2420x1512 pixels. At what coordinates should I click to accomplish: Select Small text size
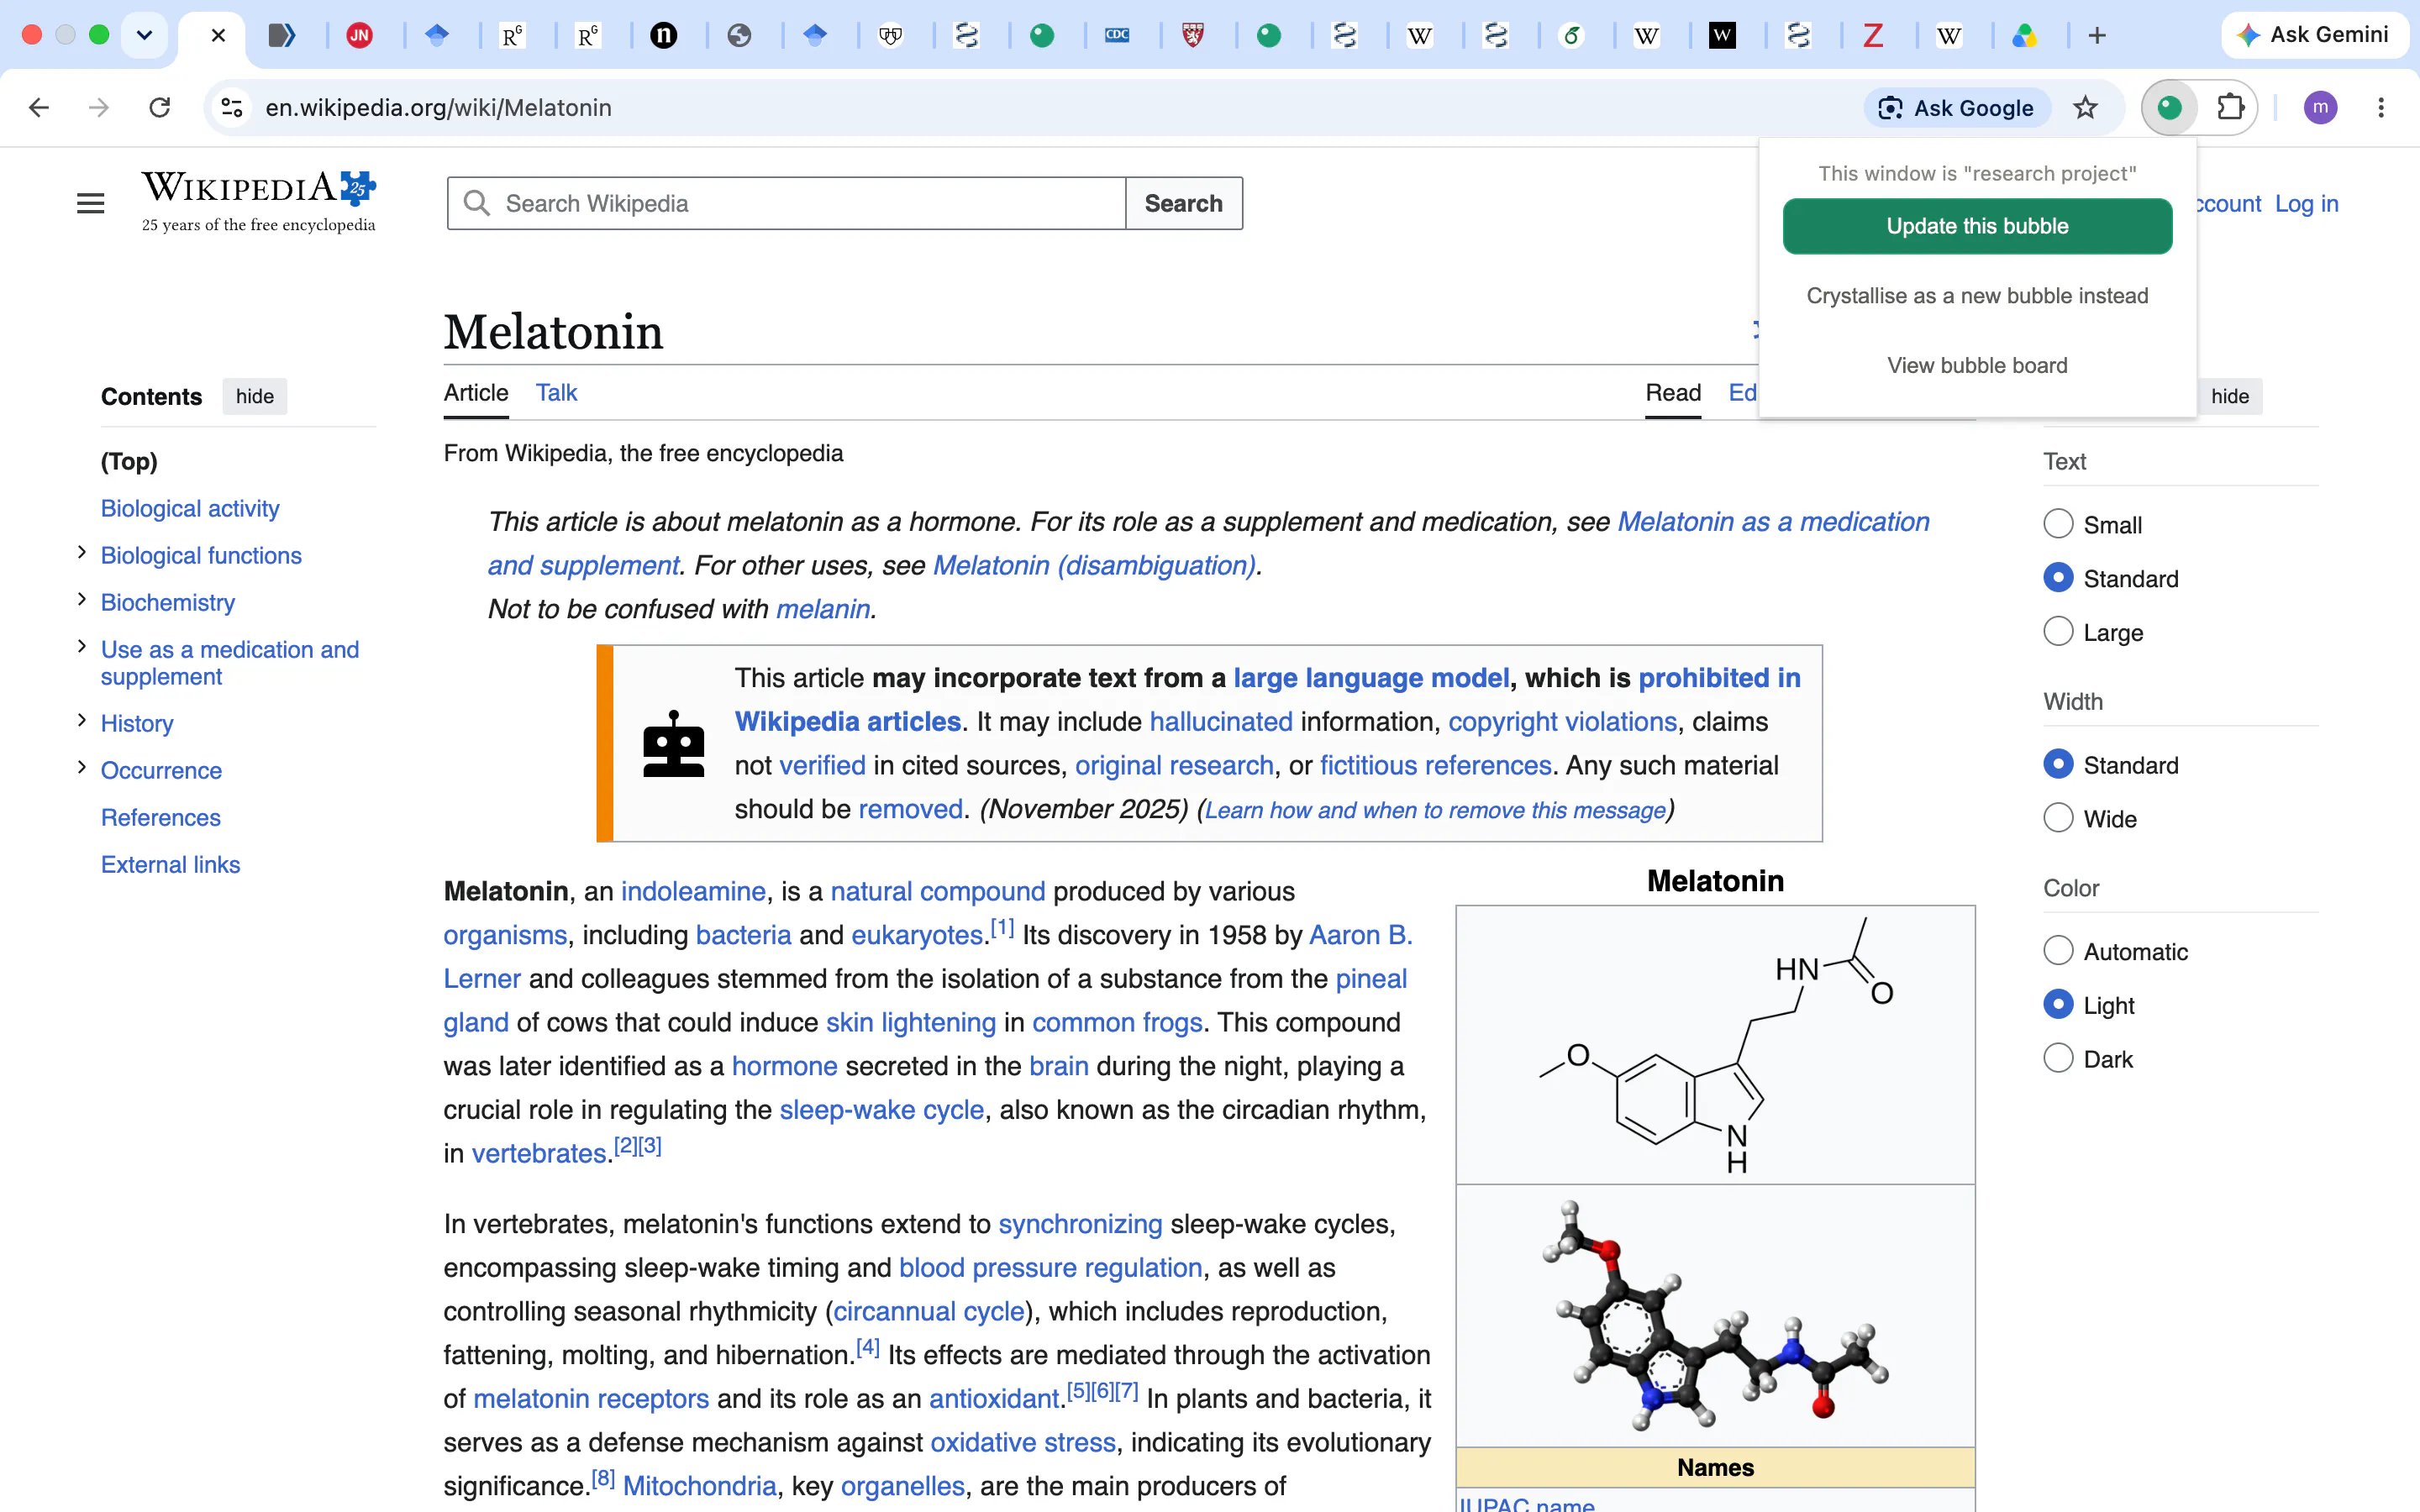coord(2058,524)
